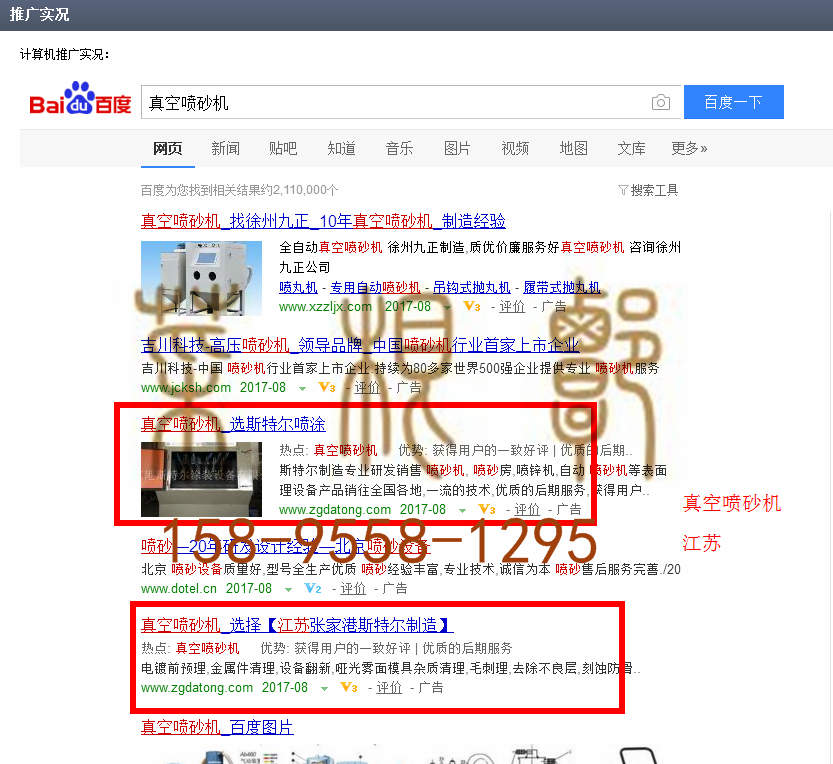Open the 视频 tab
This screenshot has height=764, width=833.
(x=515, y=148)
